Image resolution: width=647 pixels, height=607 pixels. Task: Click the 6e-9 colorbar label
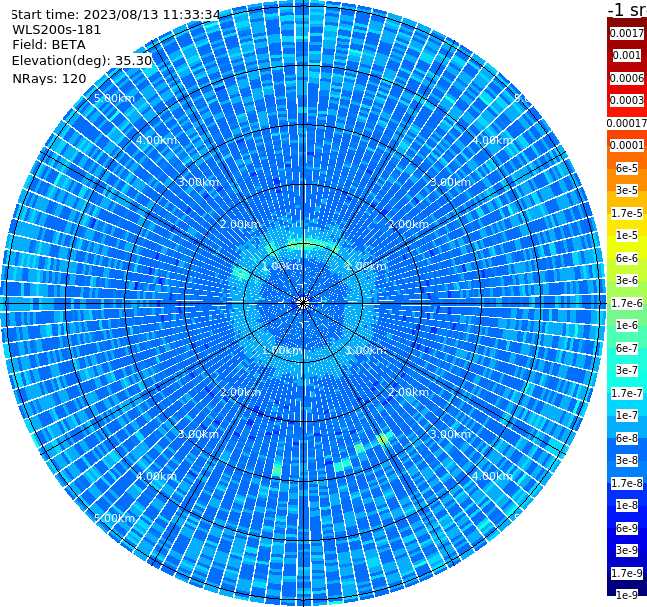pyautogui.click(x=627, y=528)
